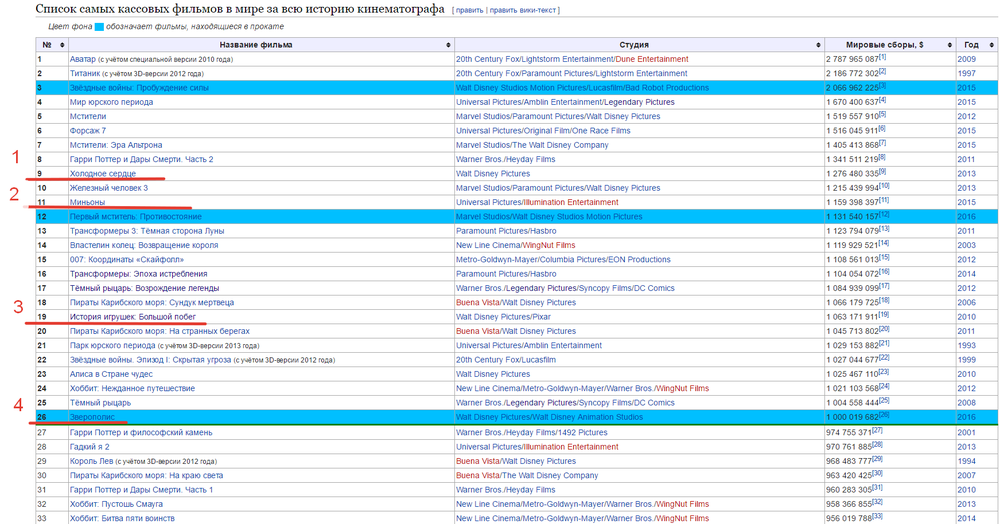Open 'Тёмный рыцарь: Возрождение легенды' link

pyautogui.click(x=144, y=288)
